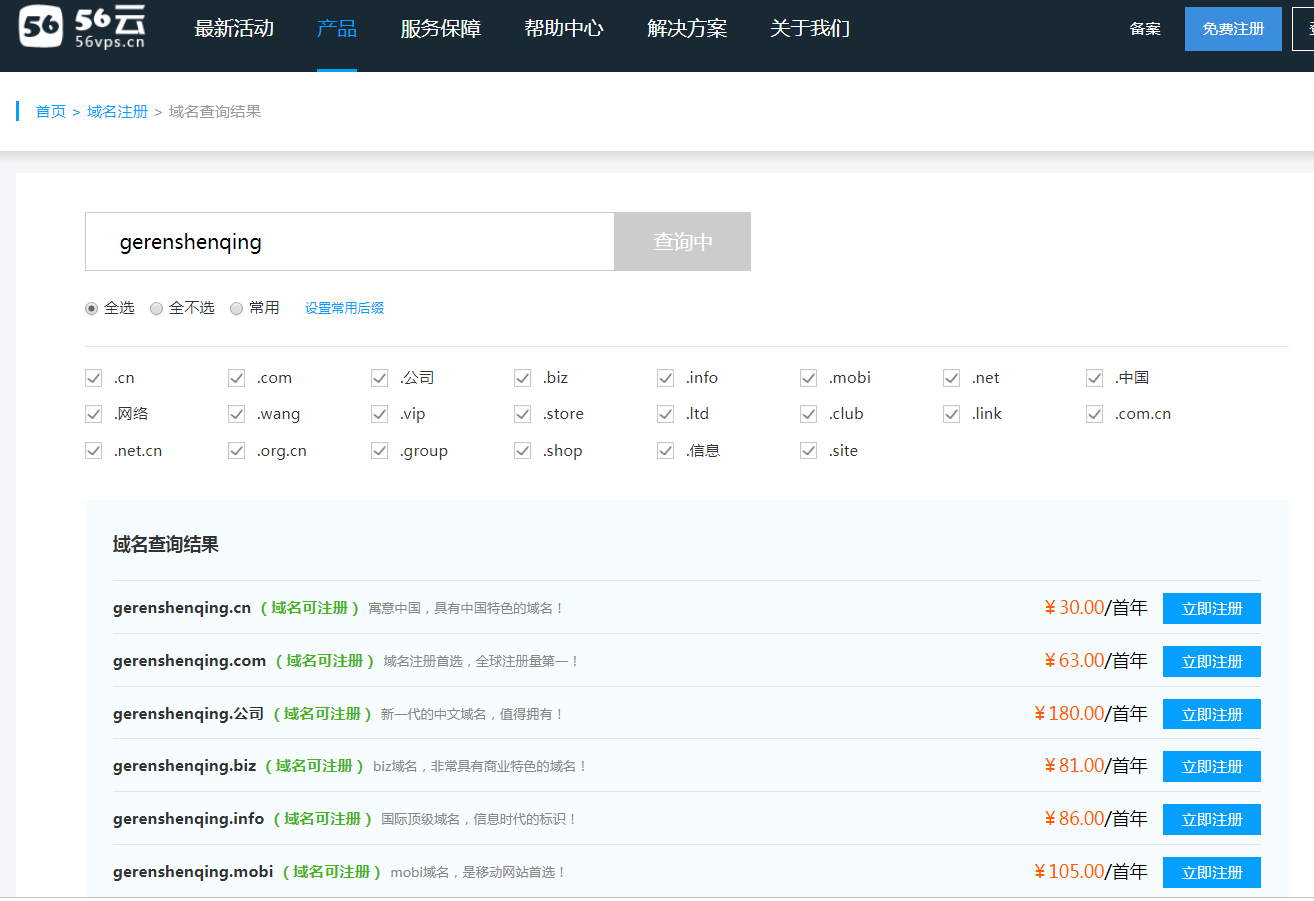The height and width of the screenshot is (901, 1314).
Task: Toggle the .club suffix checkbox
Action: click(809, 414)
